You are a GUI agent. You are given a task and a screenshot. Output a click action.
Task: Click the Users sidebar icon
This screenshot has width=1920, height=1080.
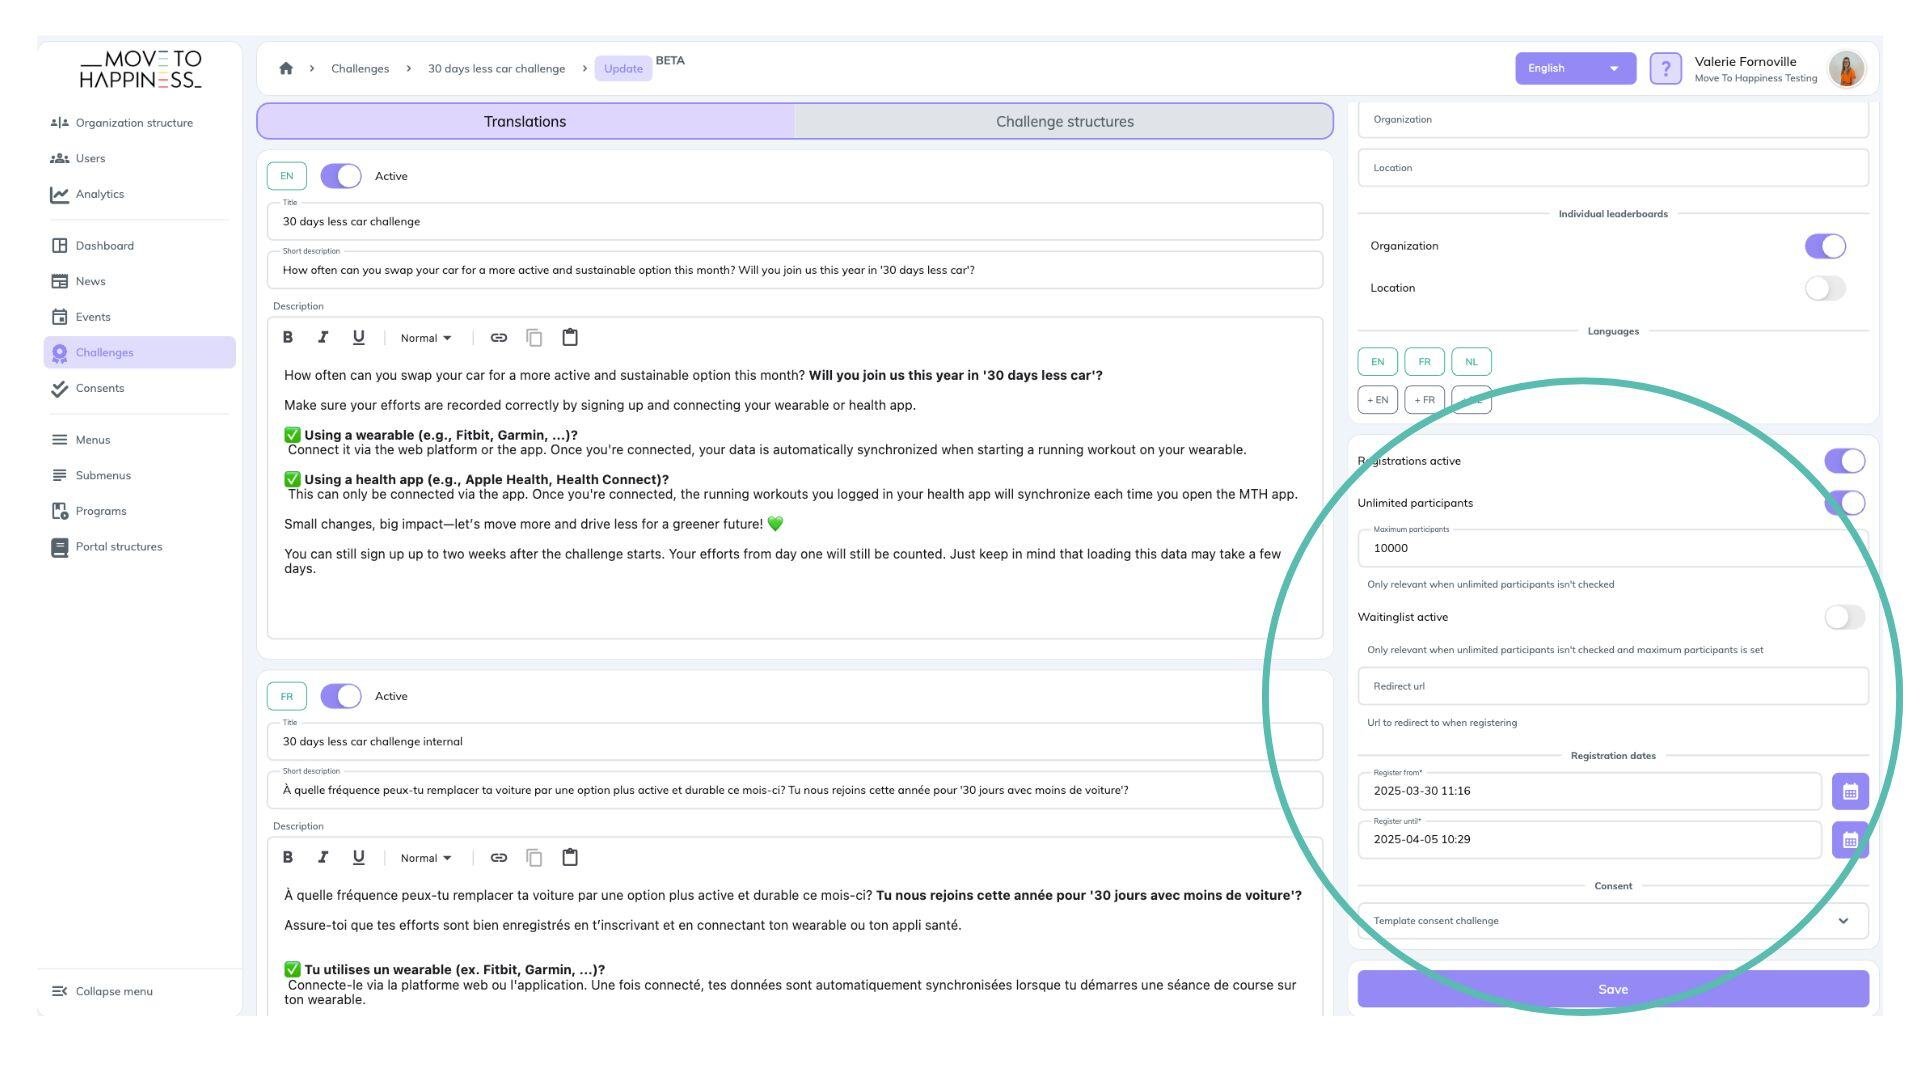point(60,159)
